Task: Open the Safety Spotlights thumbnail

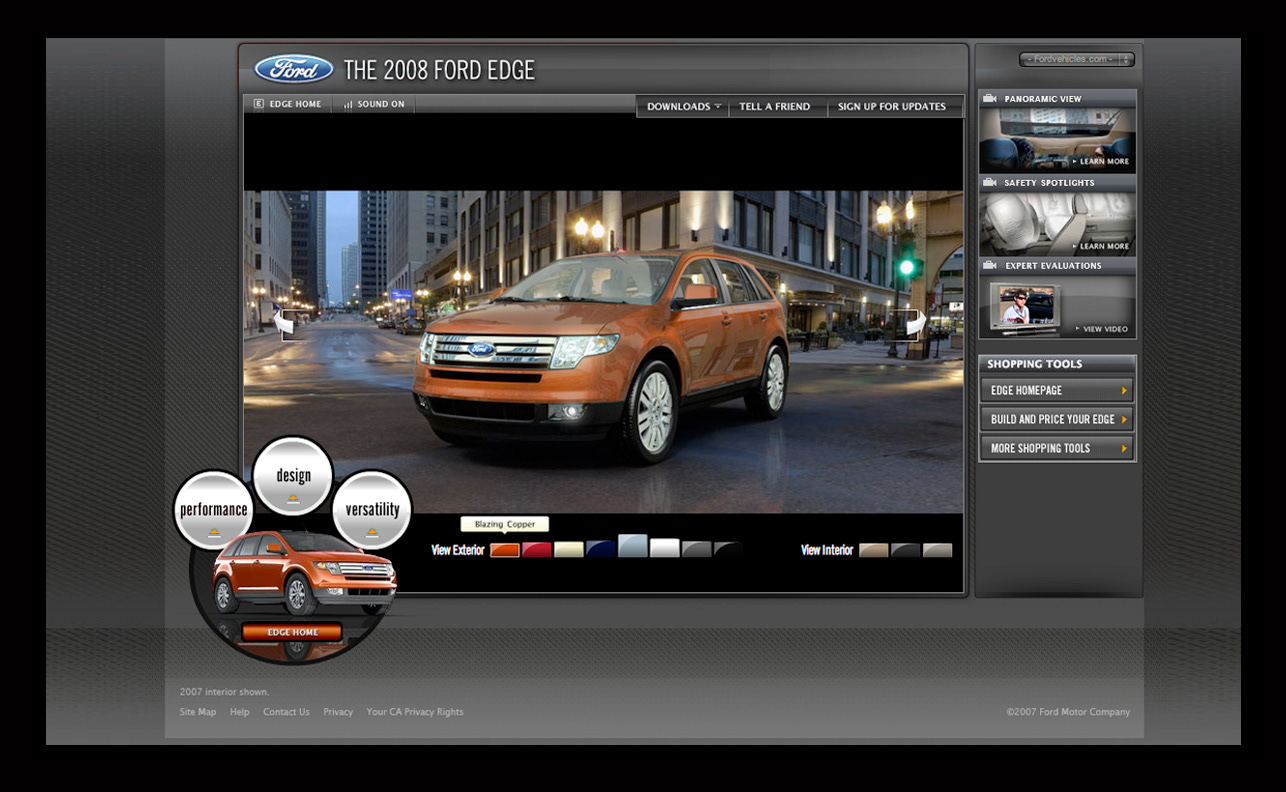Action: click(1057, 224)
